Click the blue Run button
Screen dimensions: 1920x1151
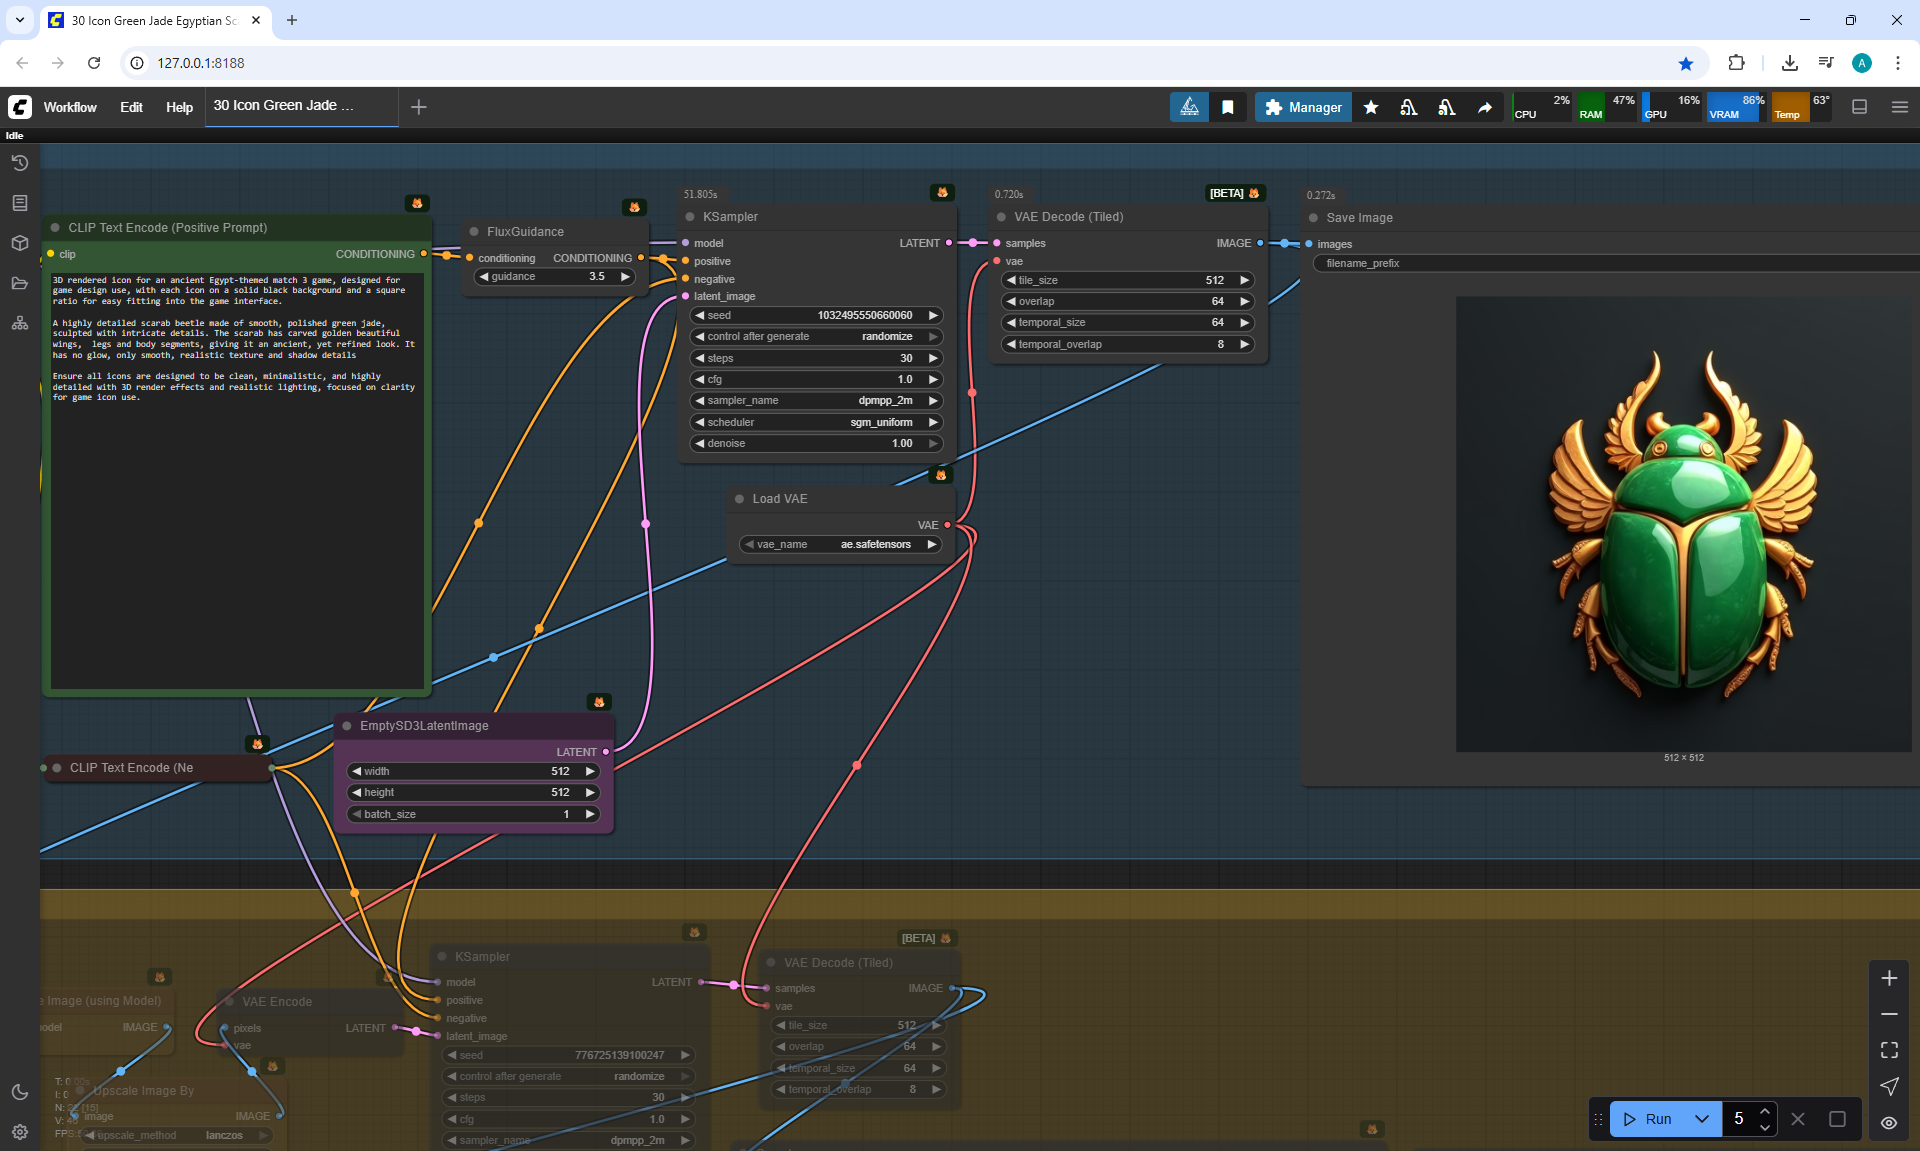(x=1648, y=1119)
